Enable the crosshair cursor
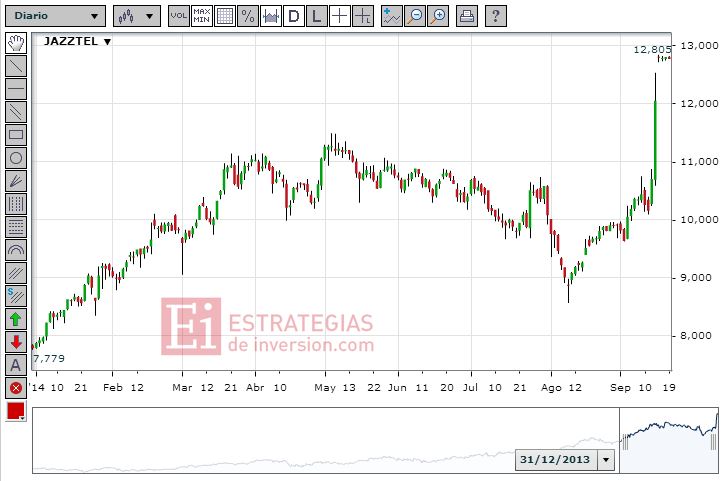The image size is (723, 481). pyautogui.click(x=340, y=16)
